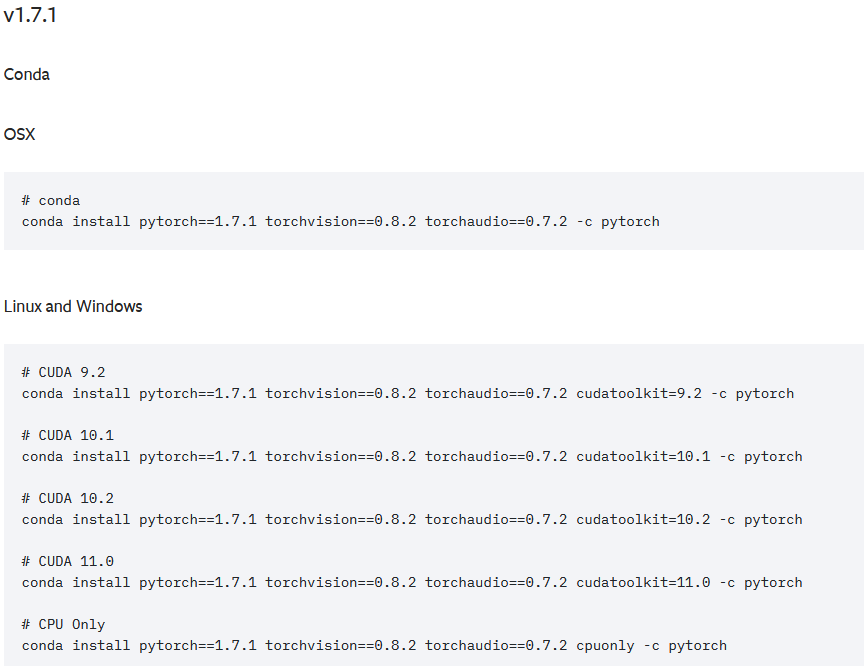This screenshot has width=864, height=666.
Task: Click 'pytorch==1.7.1' in the CUDA 9.2 command
Action: point(198,394)
